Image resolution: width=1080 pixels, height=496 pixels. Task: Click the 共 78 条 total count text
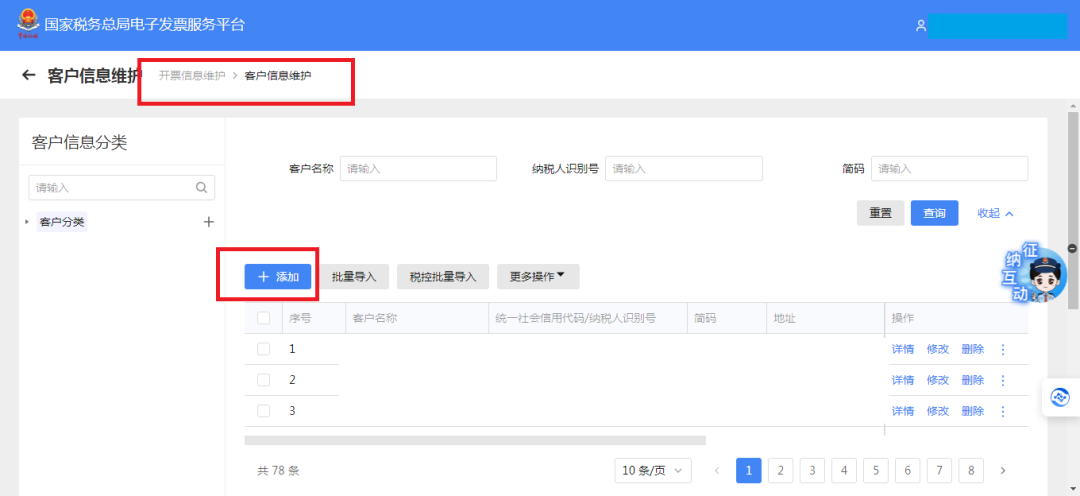click(x=278, y=471)
